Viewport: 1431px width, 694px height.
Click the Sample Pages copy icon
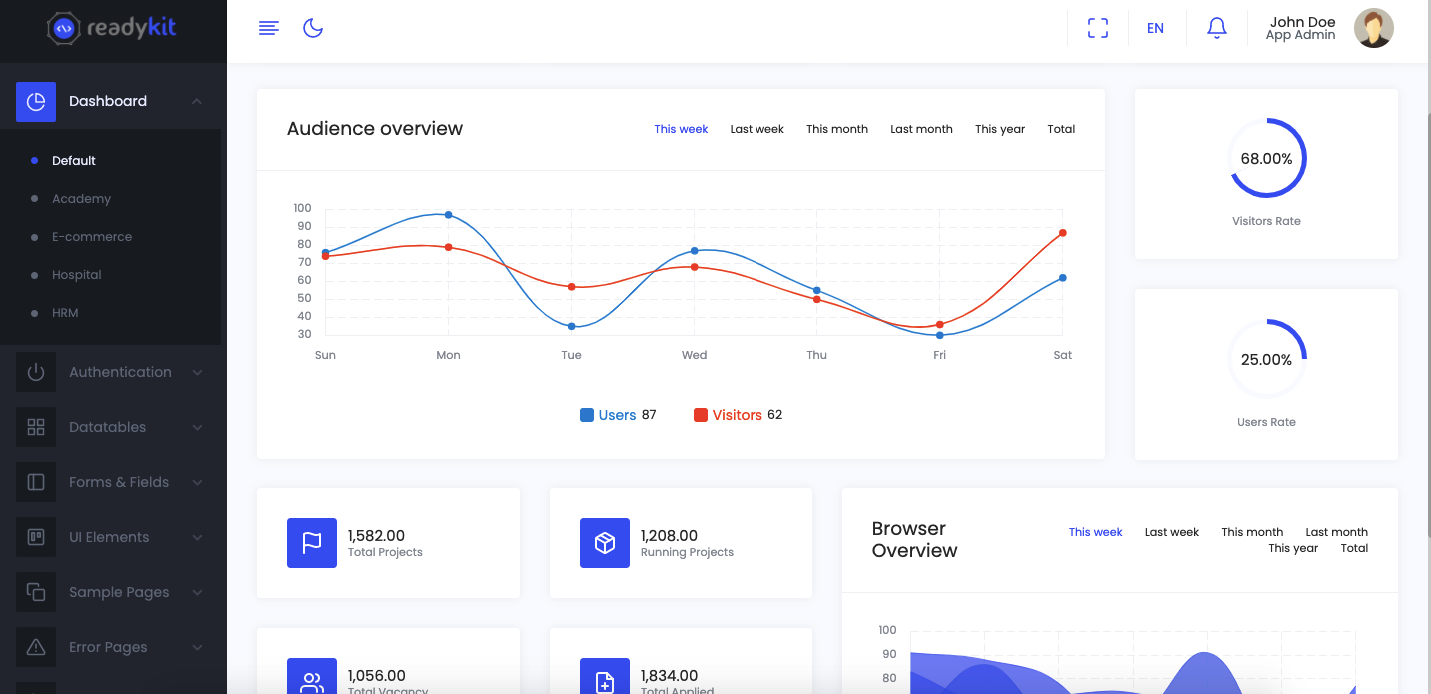tap(36, 592)
